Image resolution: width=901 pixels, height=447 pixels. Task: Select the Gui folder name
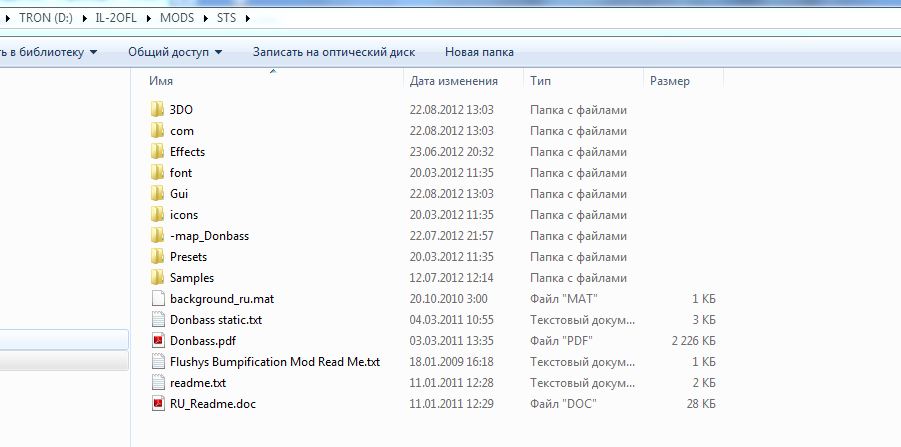179,194
